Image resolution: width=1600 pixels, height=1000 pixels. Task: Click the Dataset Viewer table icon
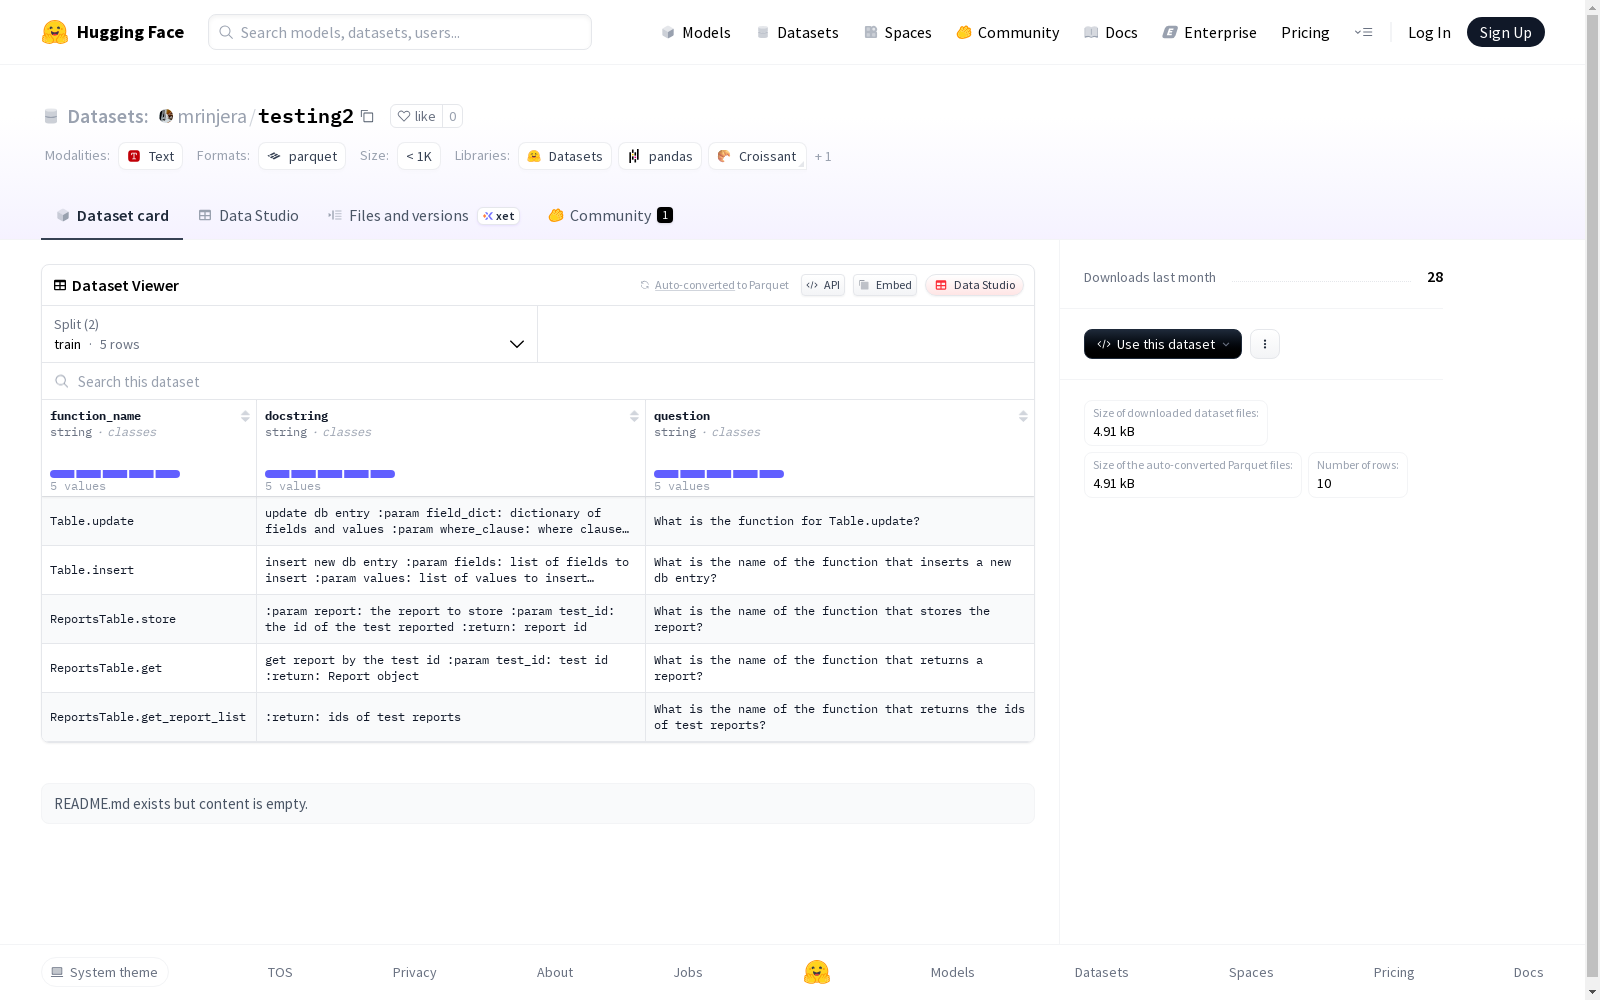(x=60, y=285)
